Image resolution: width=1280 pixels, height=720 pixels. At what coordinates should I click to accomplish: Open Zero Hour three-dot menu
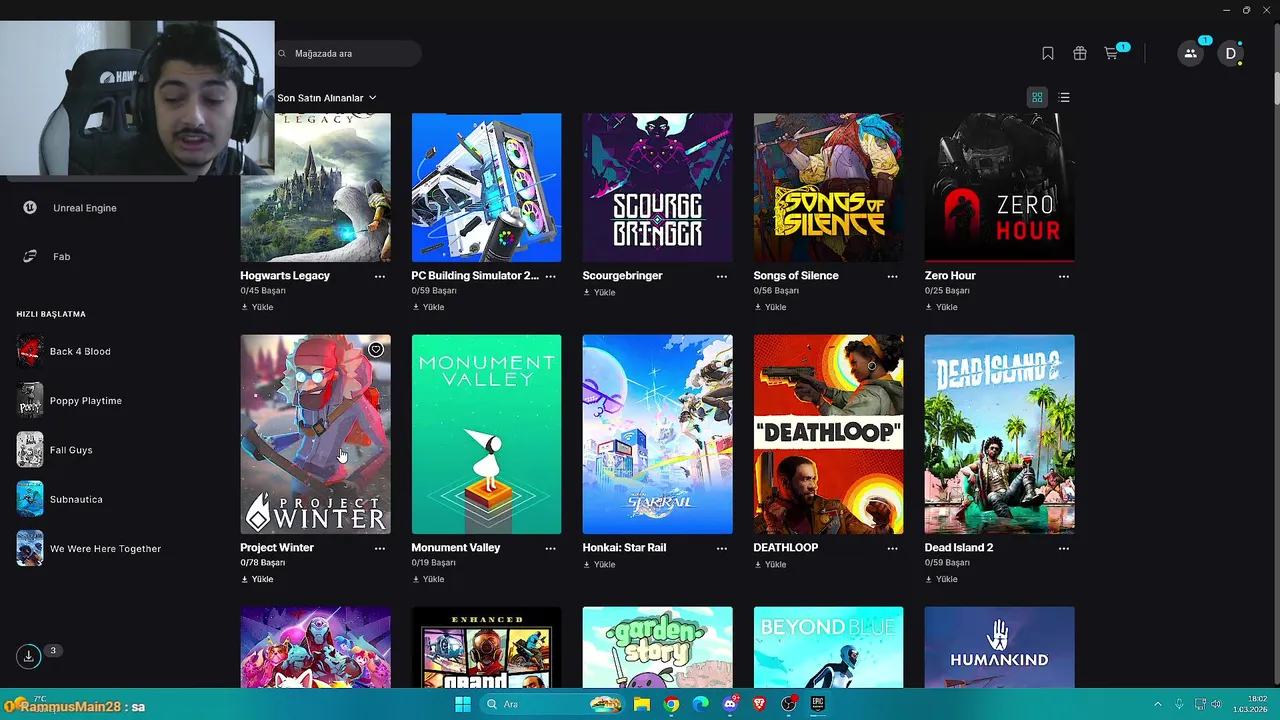click(1064, 276)
